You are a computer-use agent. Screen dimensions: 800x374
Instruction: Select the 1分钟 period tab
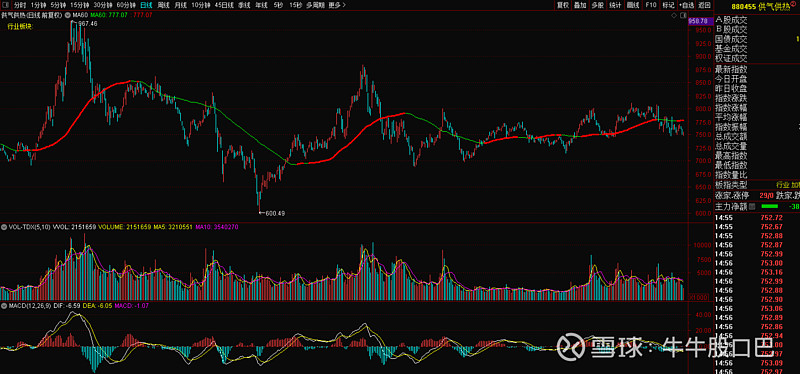click(38, 5)
